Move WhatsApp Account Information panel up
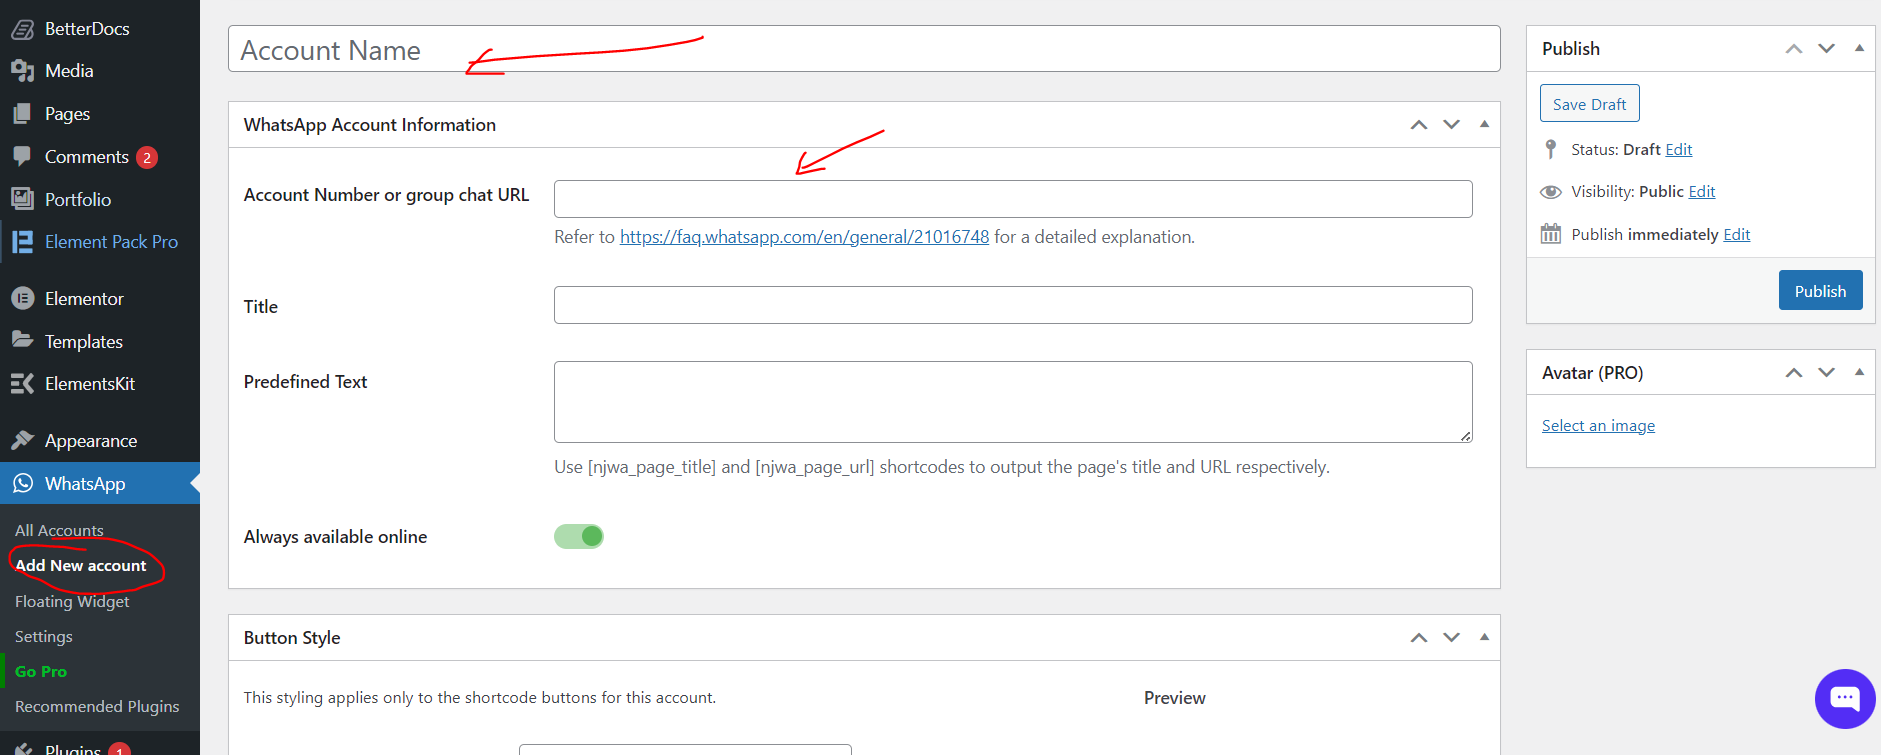The image size is (1881, 755). point(1419,125)
